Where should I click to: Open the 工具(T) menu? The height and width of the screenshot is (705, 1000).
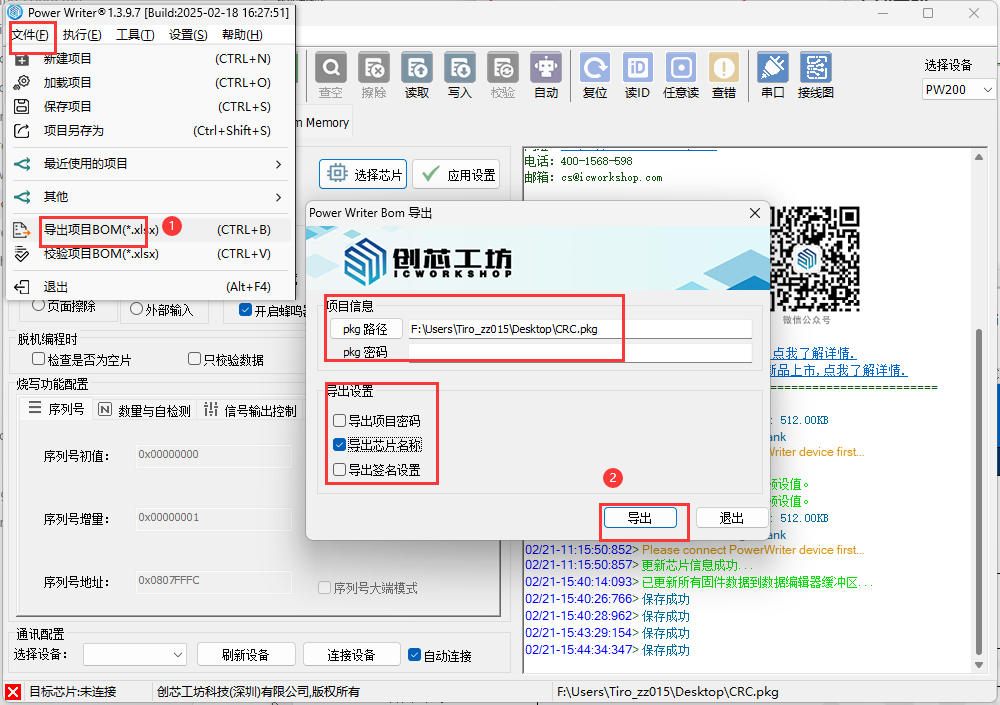coord(135,34)
